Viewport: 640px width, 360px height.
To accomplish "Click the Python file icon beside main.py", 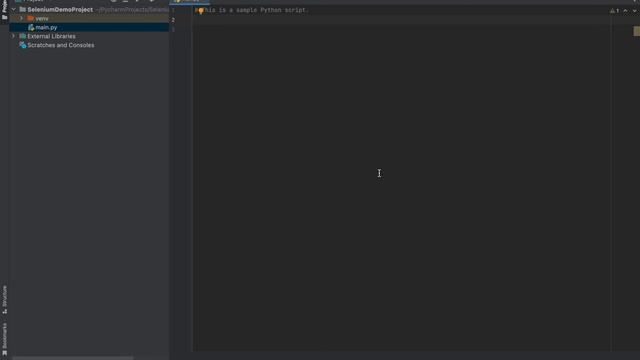I will pyautogui.click(x=31, y=27).
